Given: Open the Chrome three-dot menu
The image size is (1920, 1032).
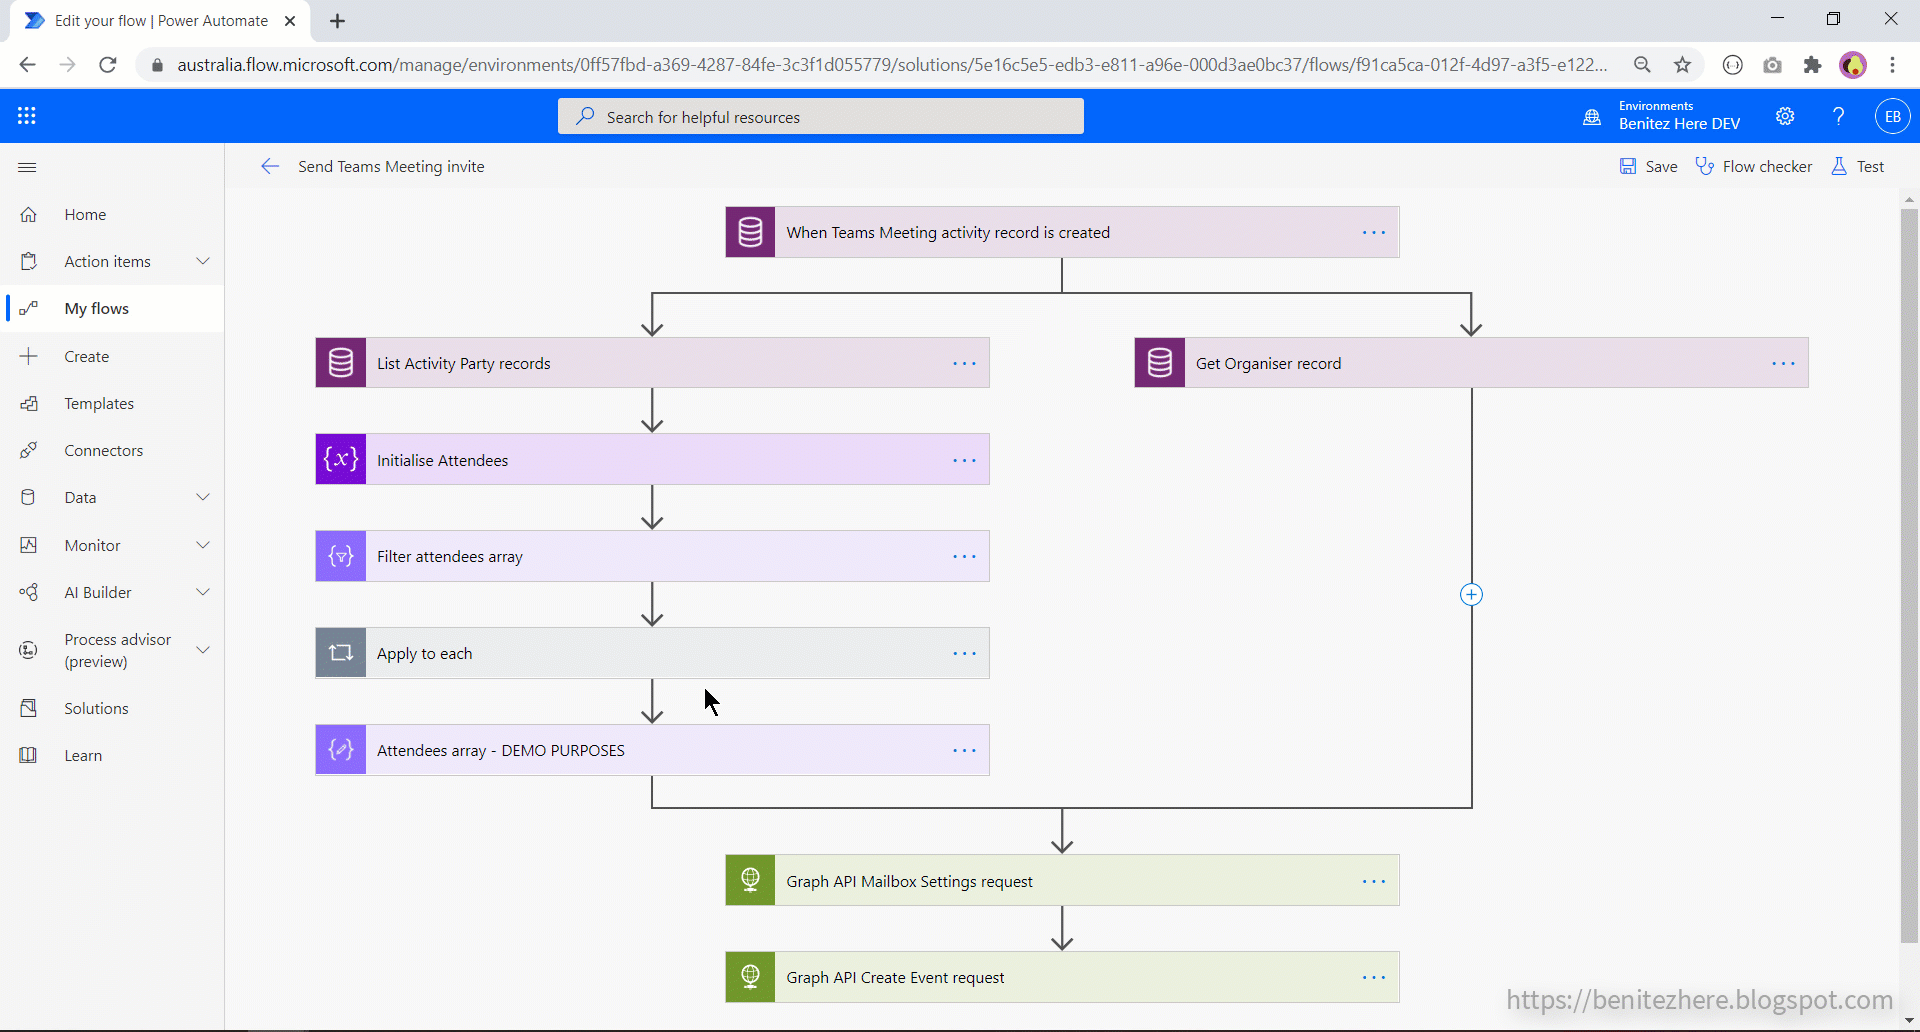Looking at the screenshot, I should pyautogui.click(x=1892, y=65).
